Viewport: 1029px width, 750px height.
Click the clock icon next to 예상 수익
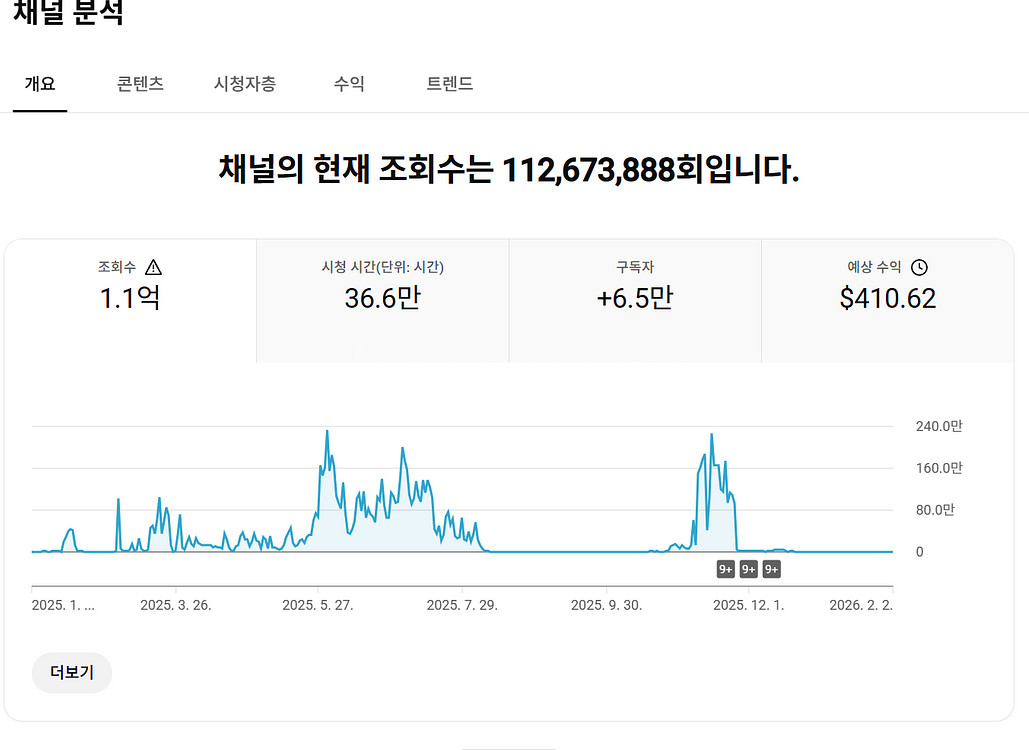click(919, 267)
